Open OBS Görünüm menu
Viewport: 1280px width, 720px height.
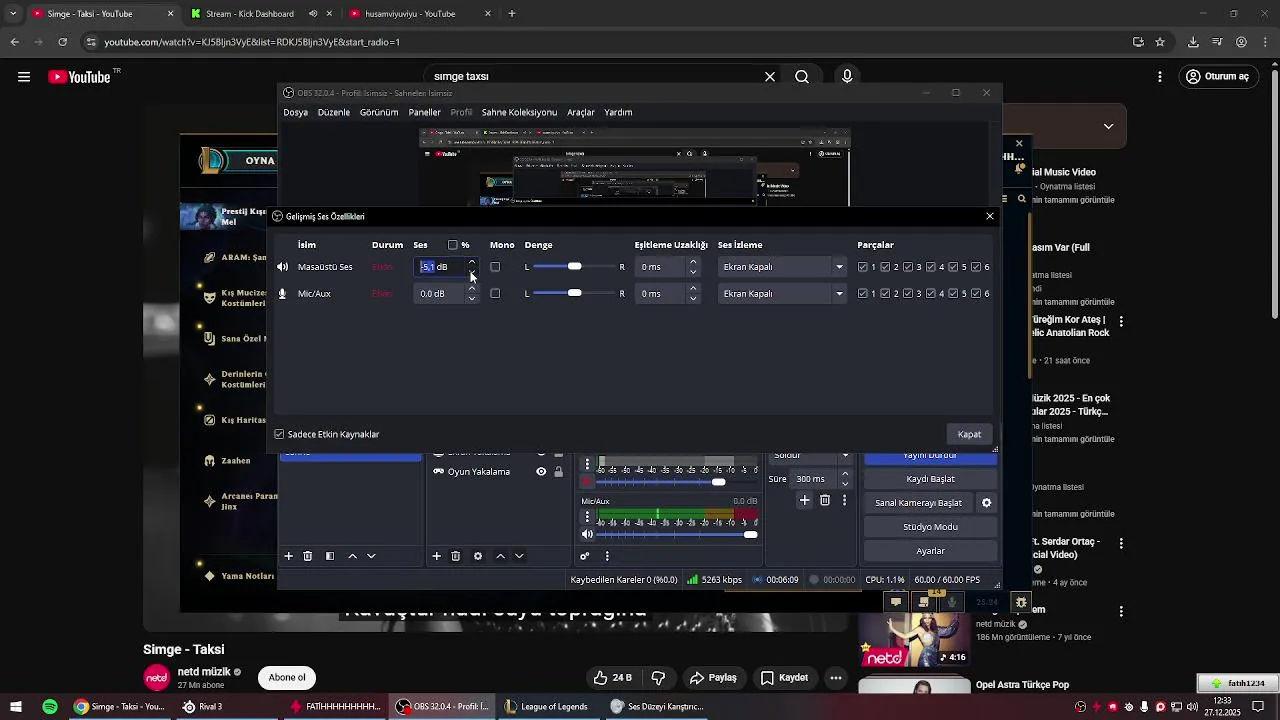[379, 113]
